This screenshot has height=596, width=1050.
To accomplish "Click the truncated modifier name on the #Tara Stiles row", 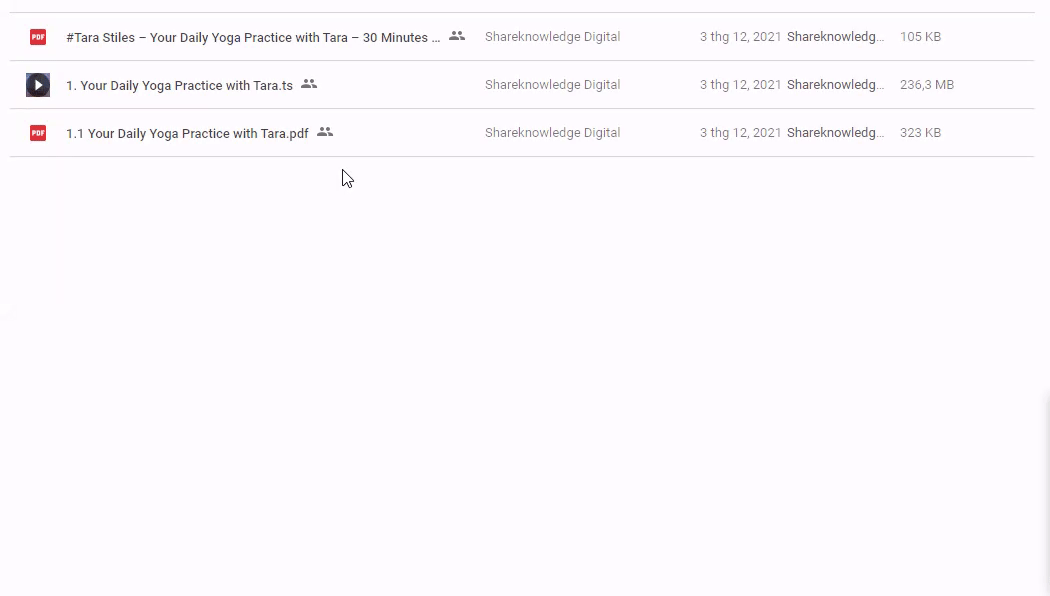I will 835,37.
